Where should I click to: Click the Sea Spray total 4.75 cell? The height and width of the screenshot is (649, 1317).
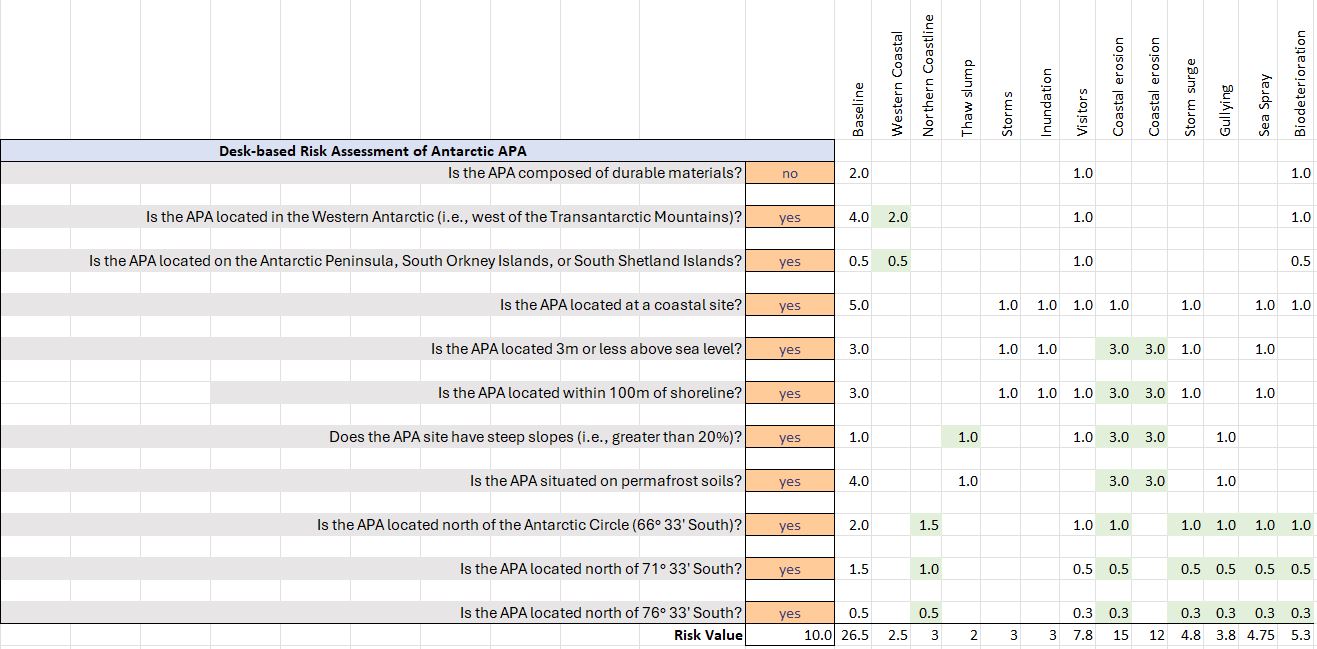(x=1265, y=635)
